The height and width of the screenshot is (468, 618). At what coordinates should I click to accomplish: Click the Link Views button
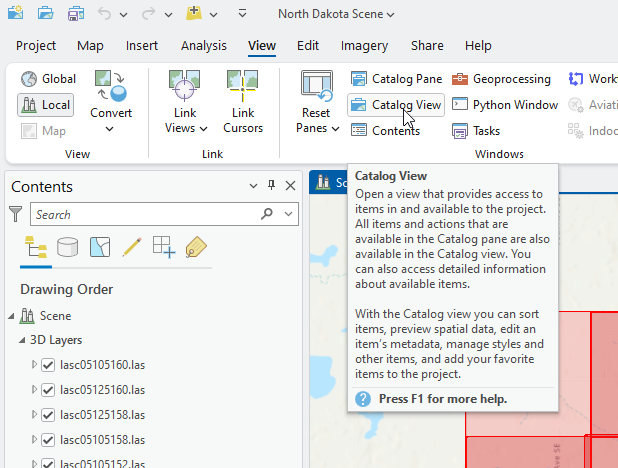point(185,101)
